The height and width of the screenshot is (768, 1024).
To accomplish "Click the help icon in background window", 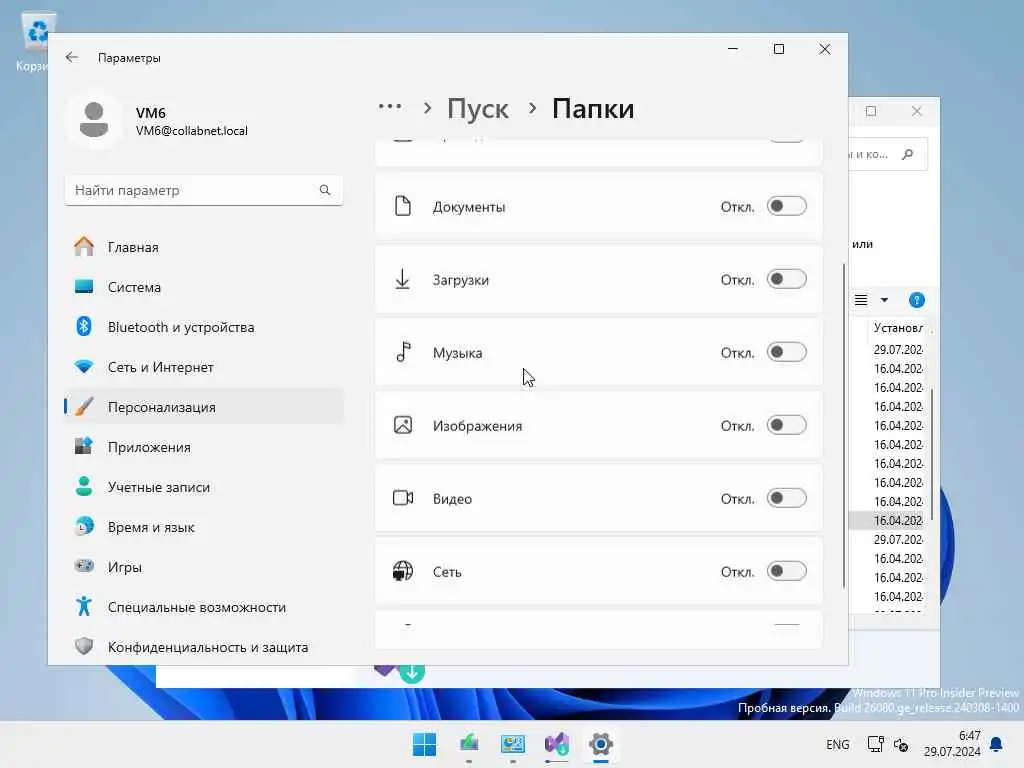I will (x=916, y=300).
